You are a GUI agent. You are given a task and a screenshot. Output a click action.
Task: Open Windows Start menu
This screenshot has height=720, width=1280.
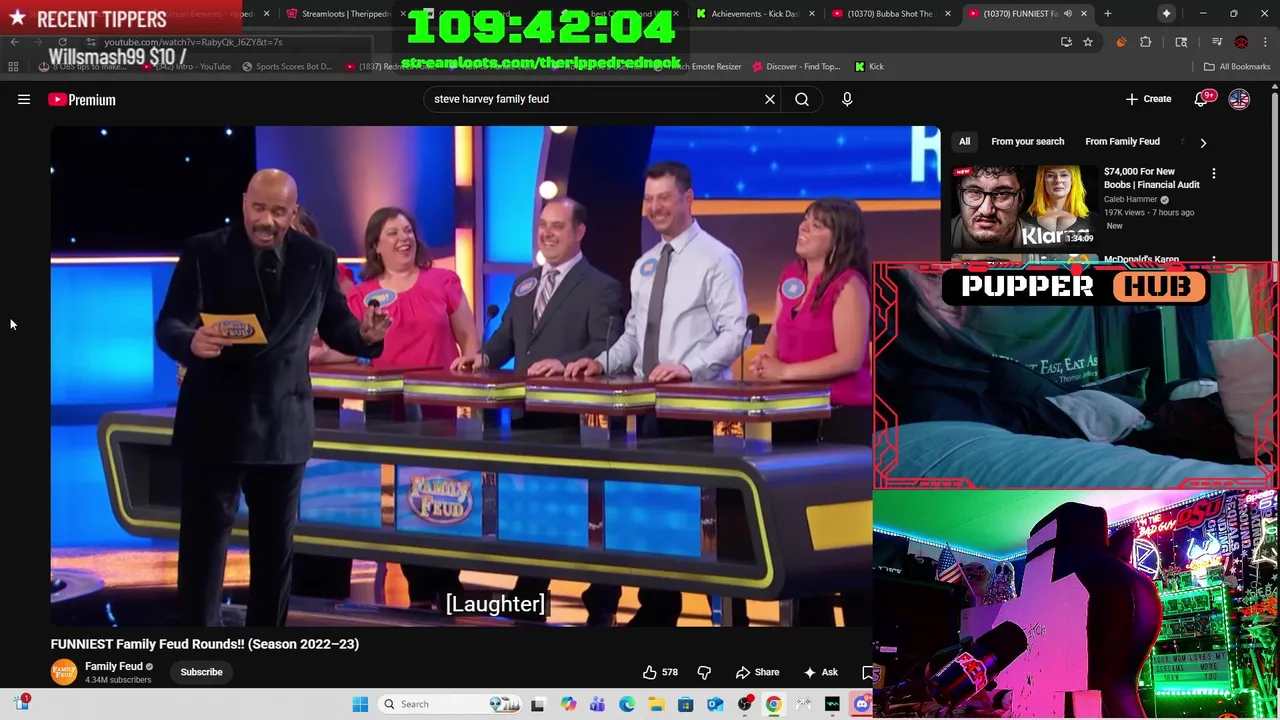[x=360, y=704]
